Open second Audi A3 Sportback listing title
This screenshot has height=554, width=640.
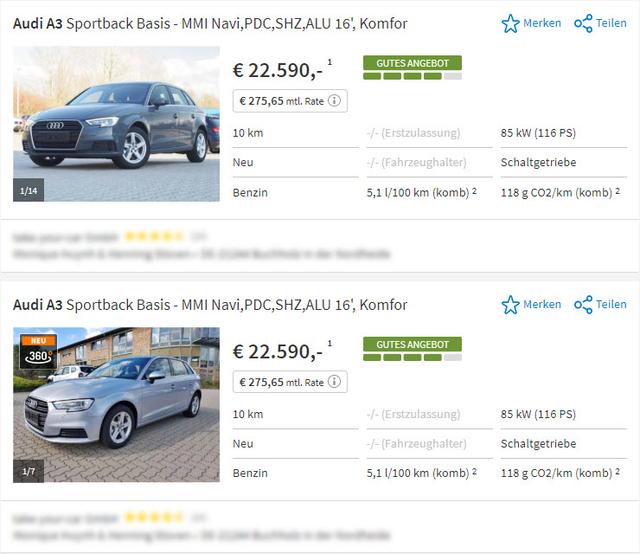tap(210, 304)
